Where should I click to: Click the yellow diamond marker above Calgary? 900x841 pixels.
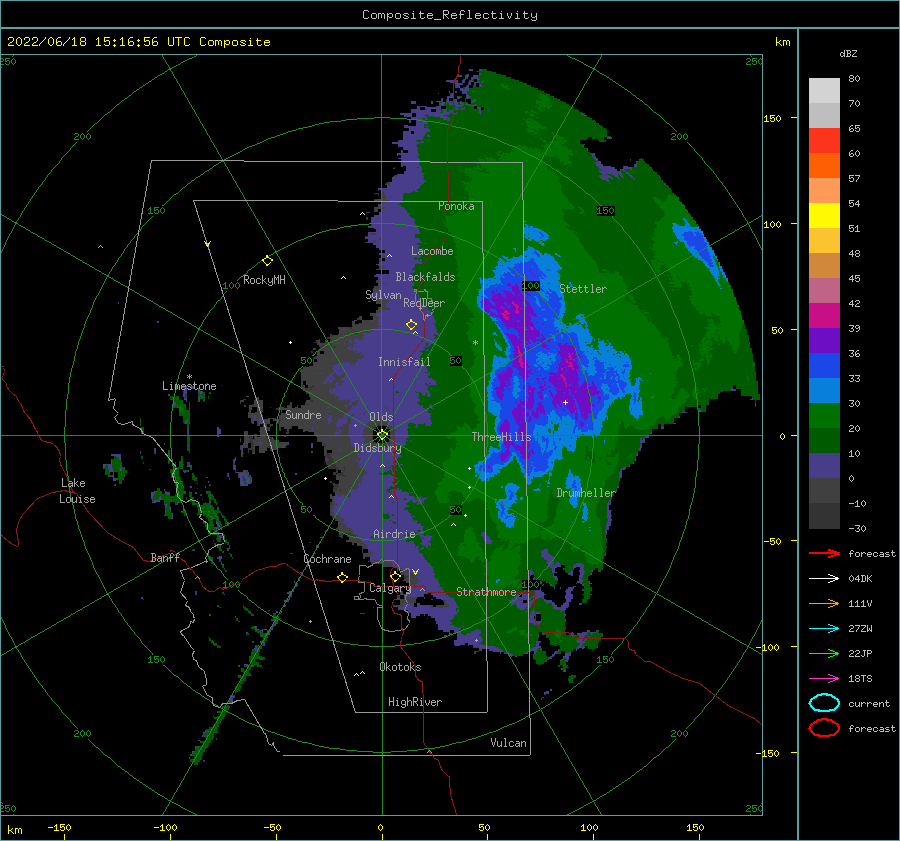coord(395,576)
